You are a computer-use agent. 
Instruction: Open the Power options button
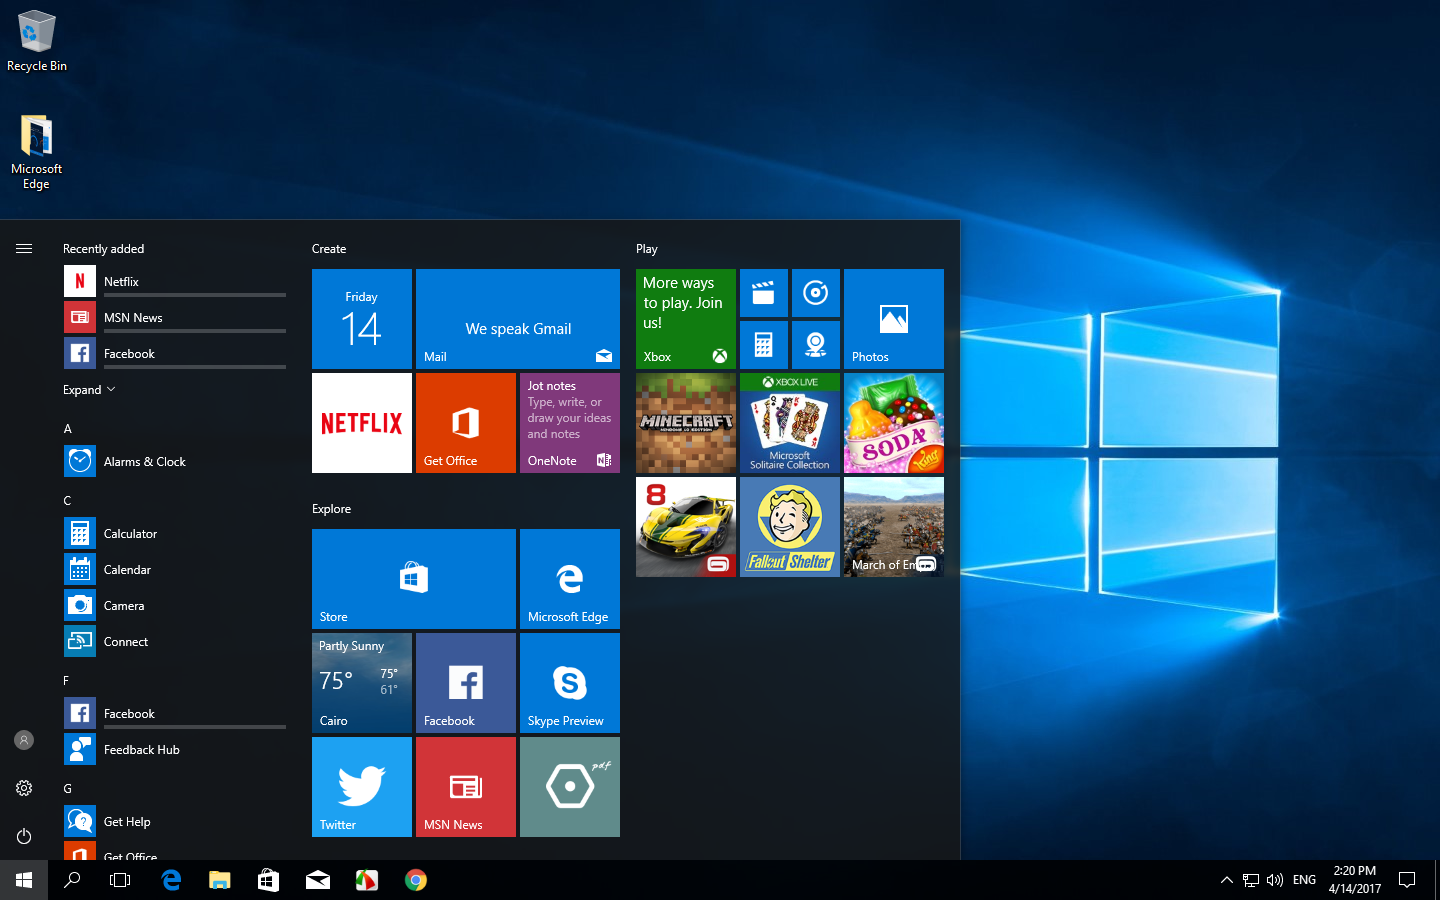pos(24,836)
